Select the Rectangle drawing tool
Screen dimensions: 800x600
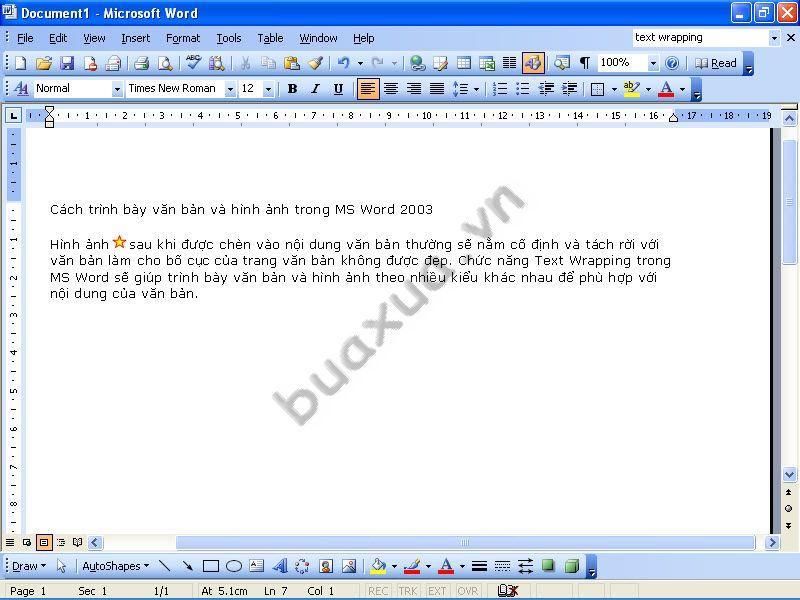point(211,566)
